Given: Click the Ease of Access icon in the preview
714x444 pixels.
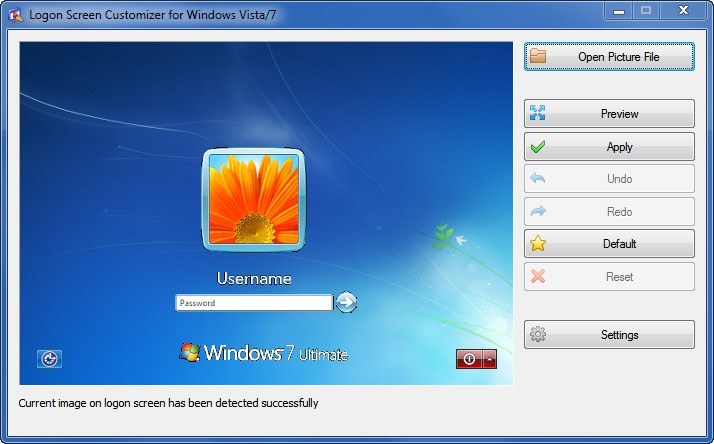Looking at the screenshot, I should (49, 359).
